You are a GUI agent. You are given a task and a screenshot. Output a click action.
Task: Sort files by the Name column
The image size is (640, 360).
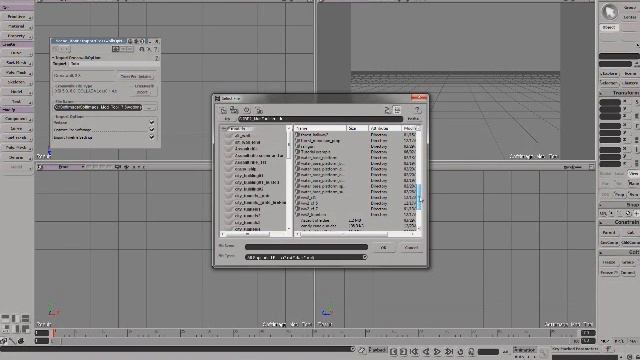pos(320,128)
